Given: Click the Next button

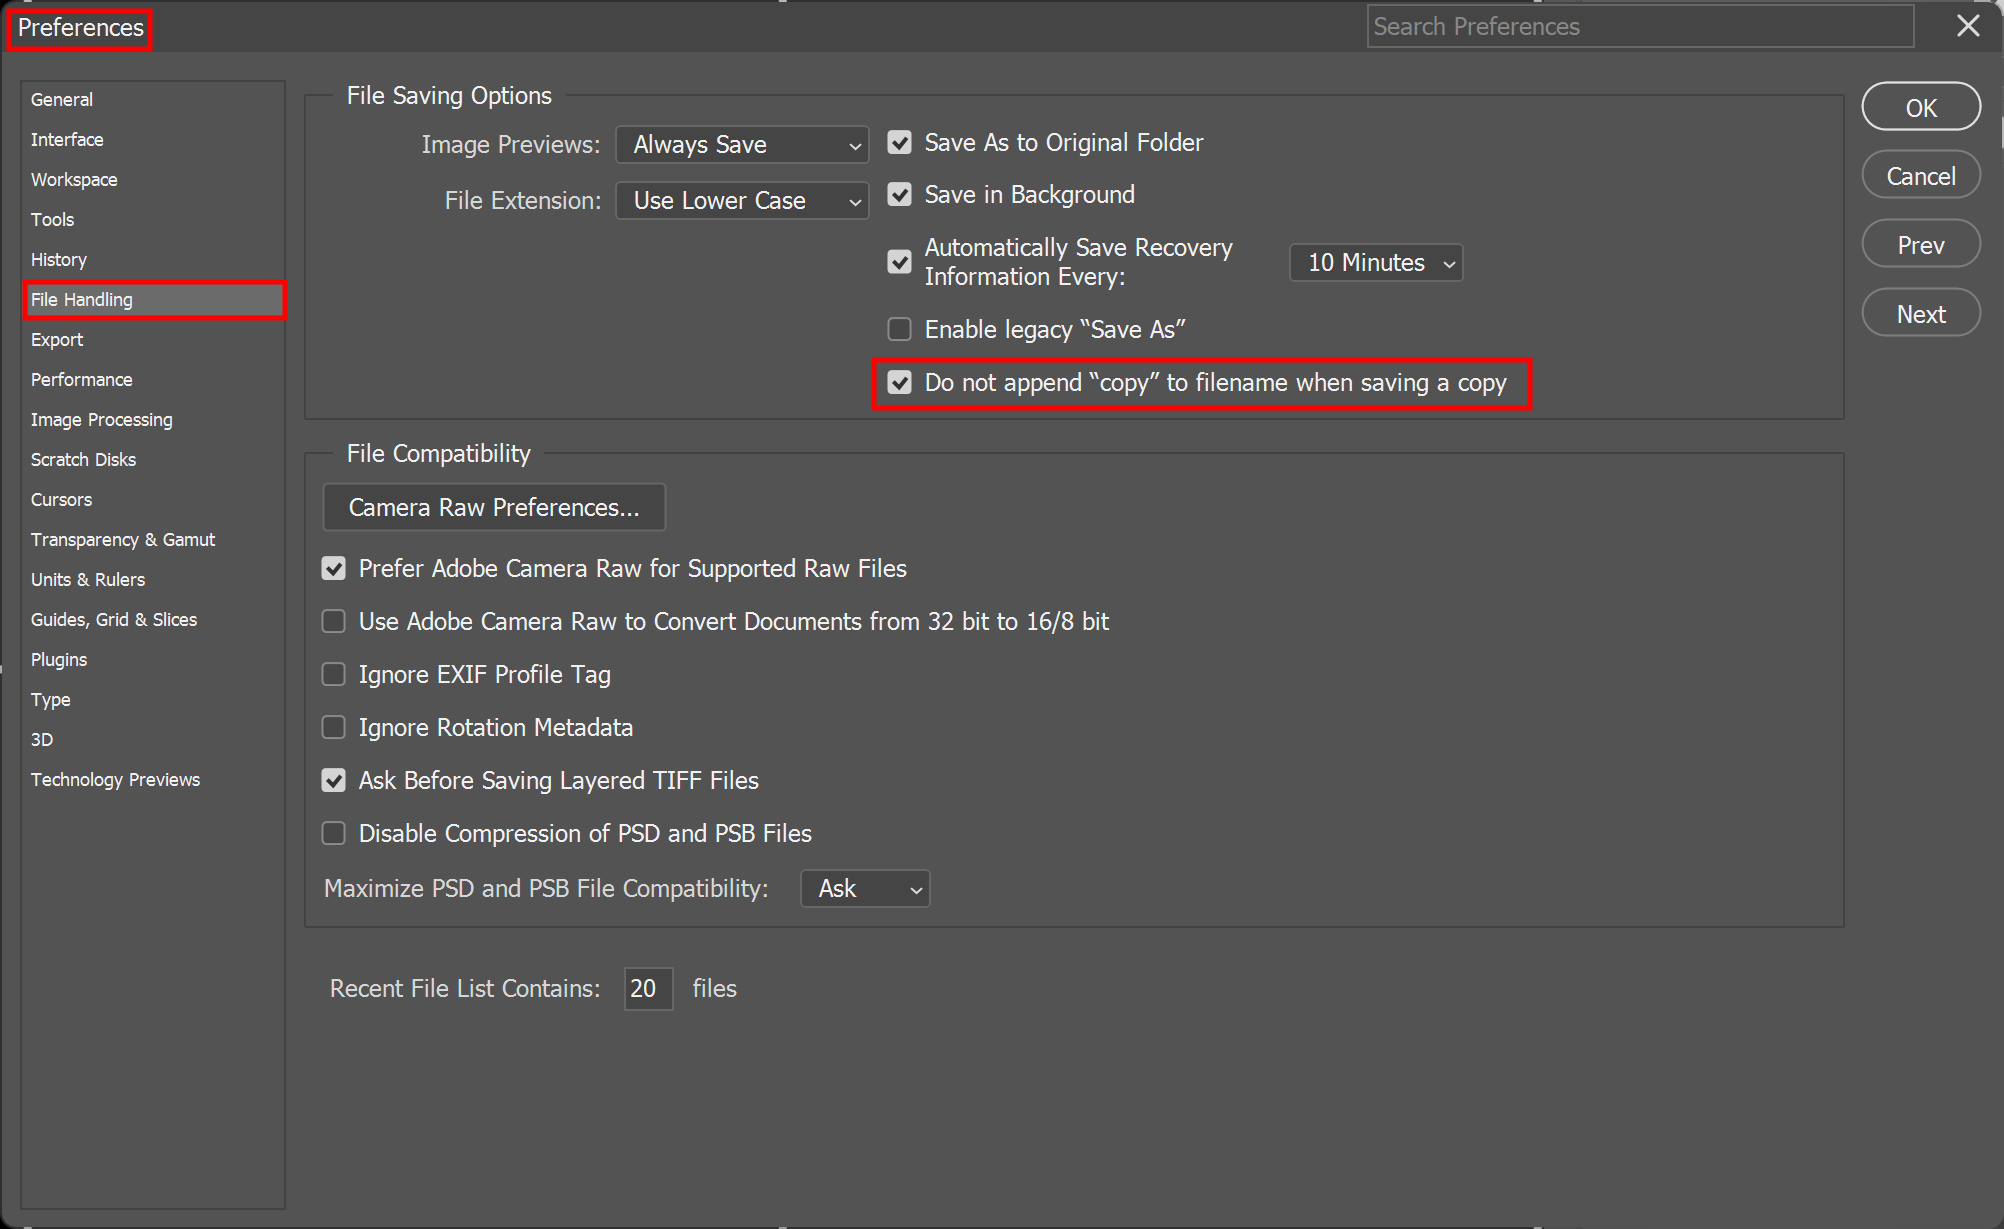Looking at the screenshot, I should click(1920, 314).
